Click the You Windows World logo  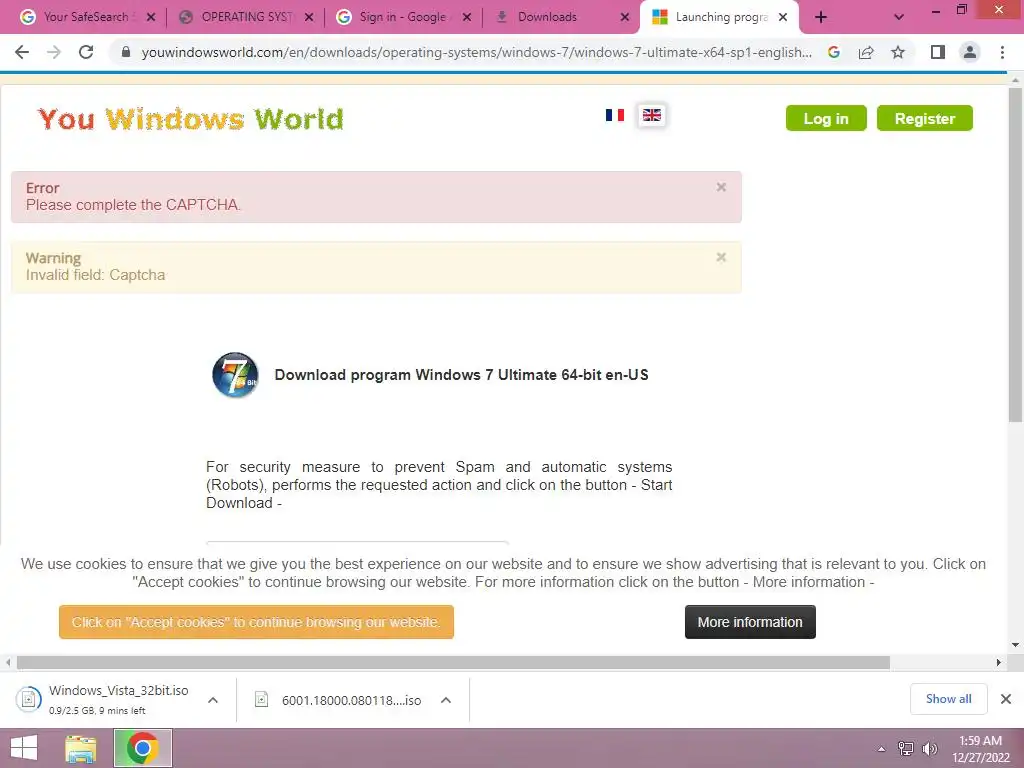(191, 119)
